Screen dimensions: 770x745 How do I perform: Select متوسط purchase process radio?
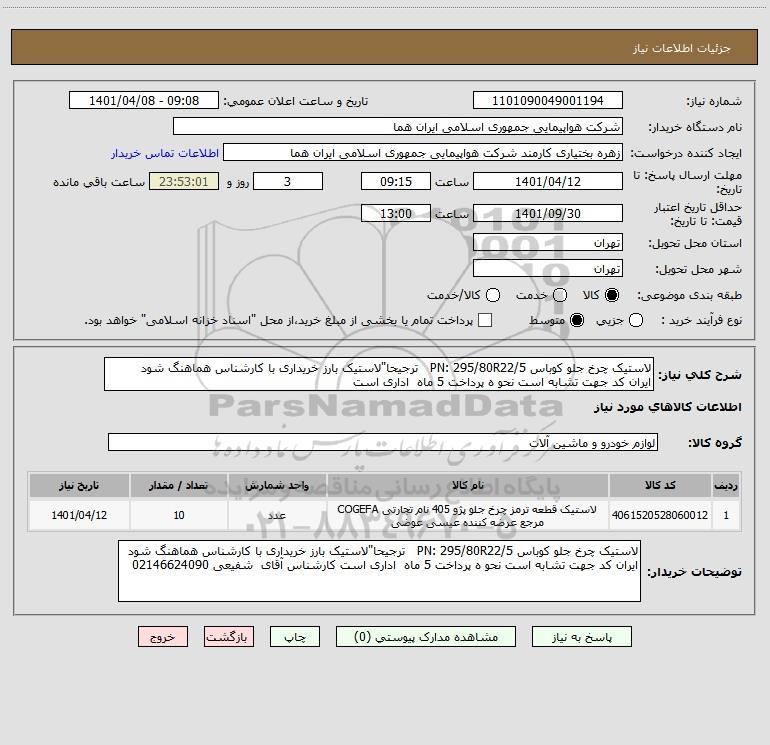click(x=577, y=320)
